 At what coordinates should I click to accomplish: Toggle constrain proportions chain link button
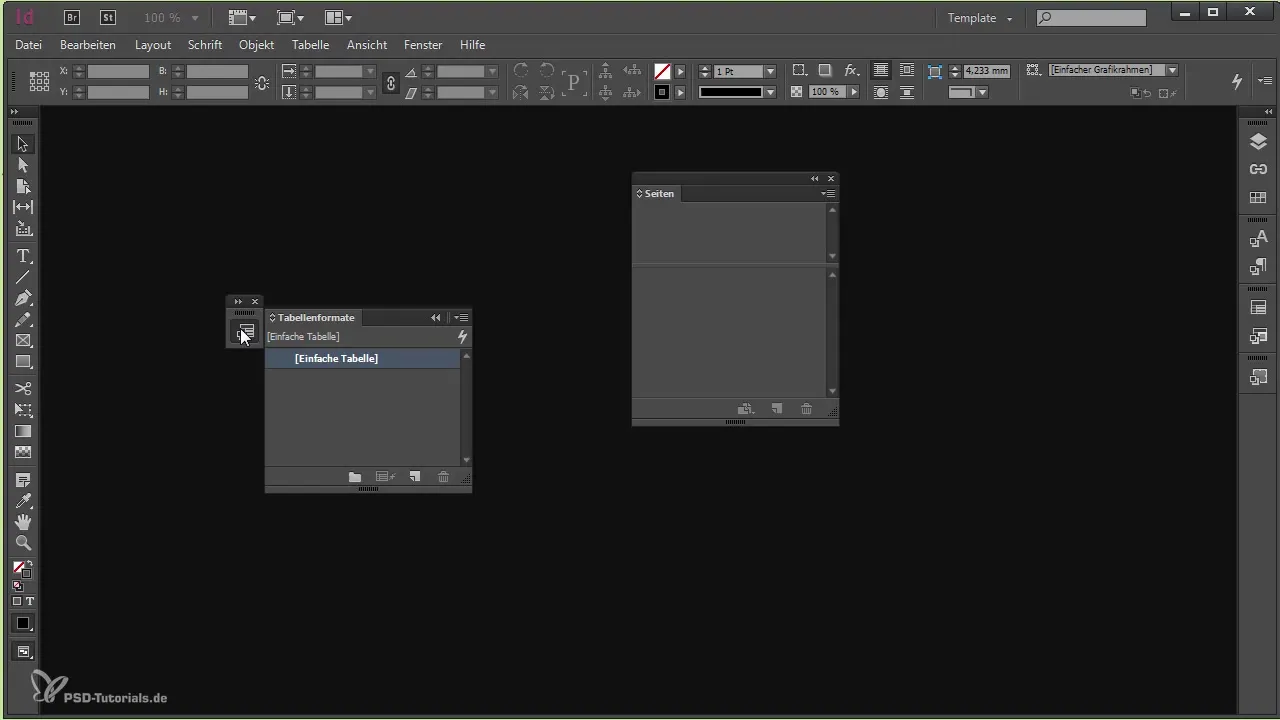tap(391, 82)
